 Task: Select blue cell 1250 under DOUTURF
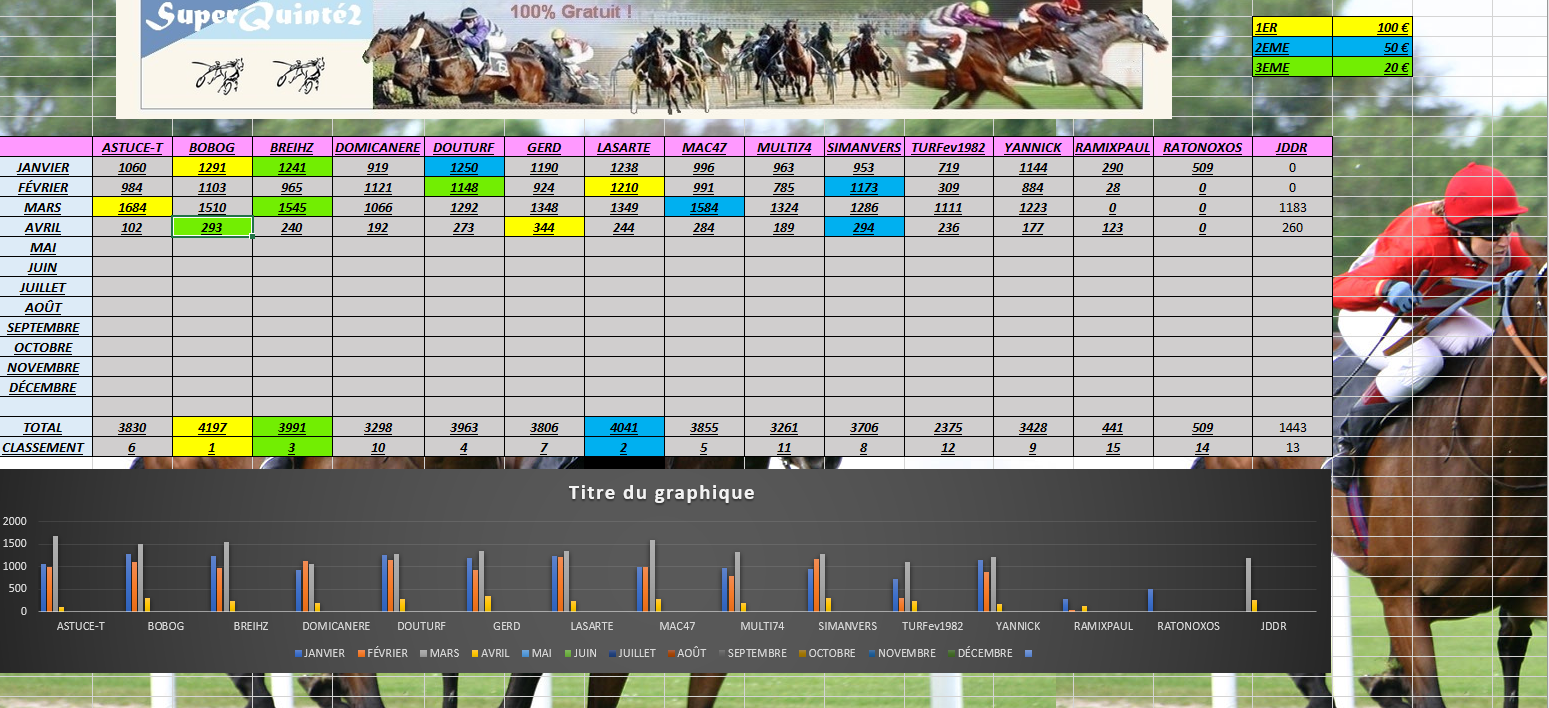pyautogui.click(x=464, y=167)
